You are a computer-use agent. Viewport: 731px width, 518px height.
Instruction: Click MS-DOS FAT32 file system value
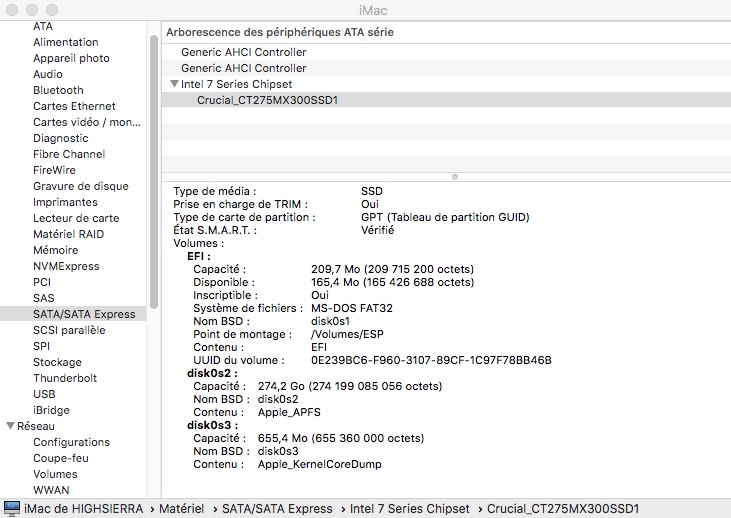[352, 308]
